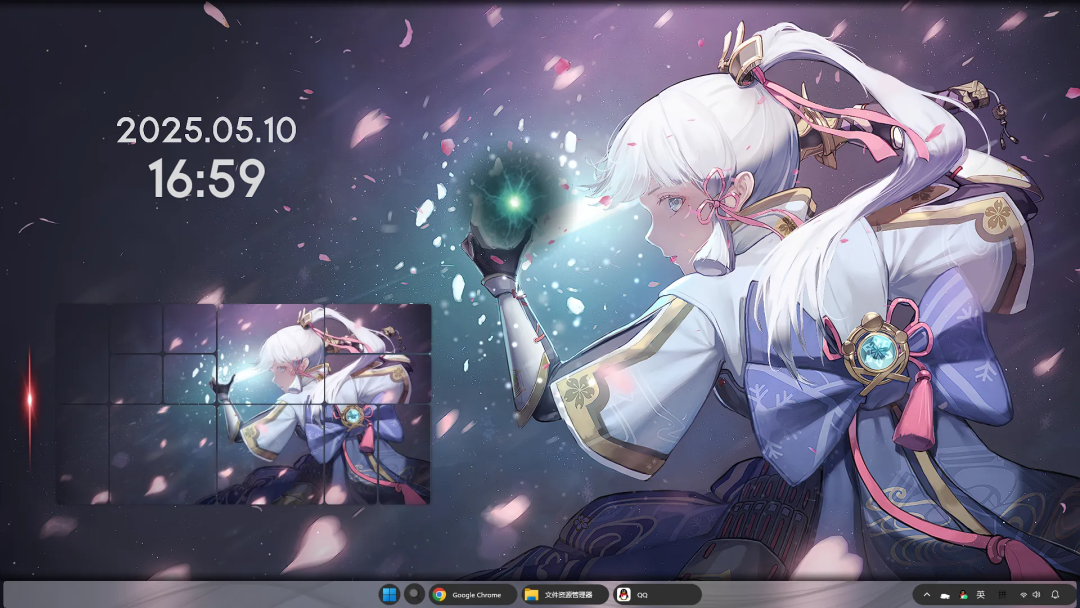Expand the hidden system tray icons chevron
The height and width of the screenshot is (608, 1080).
pyautogui.click(x=926, y=595)
